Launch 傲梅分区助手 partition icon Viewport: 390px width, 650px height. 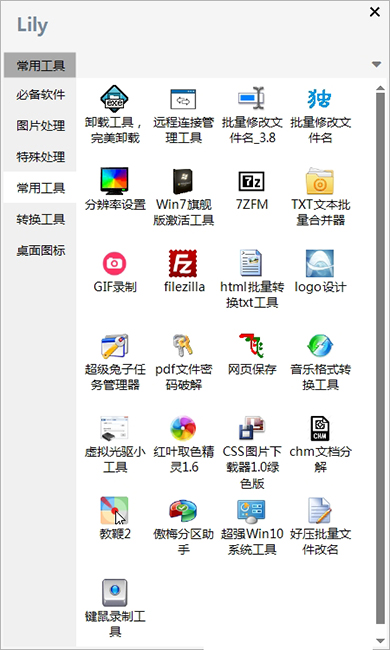point(183,511)
